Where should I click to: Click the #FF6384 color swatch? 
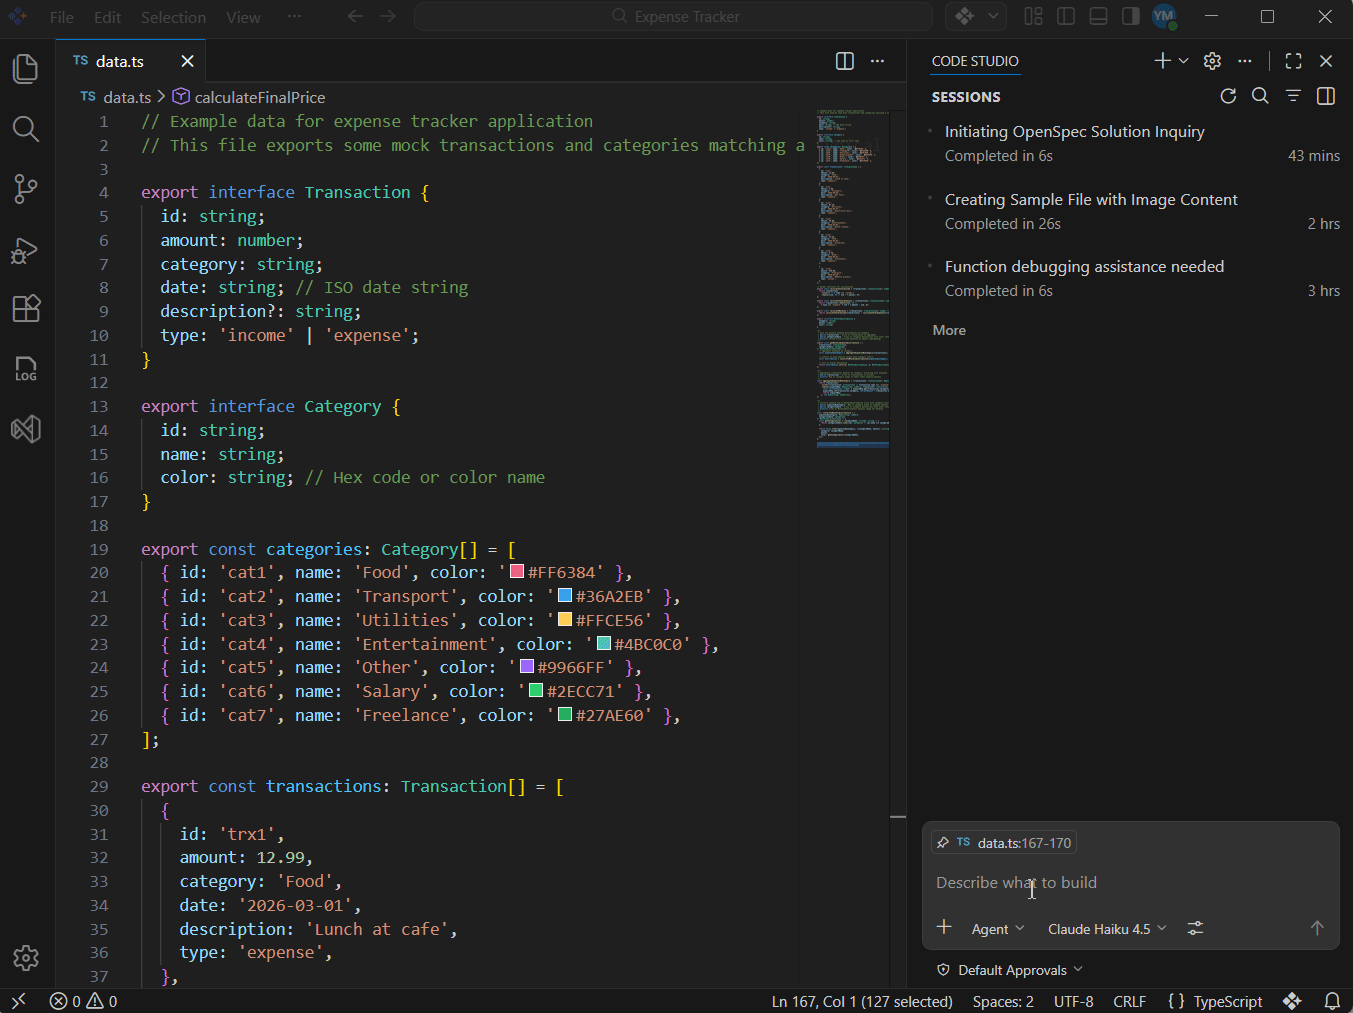click(x=517, y=572)
